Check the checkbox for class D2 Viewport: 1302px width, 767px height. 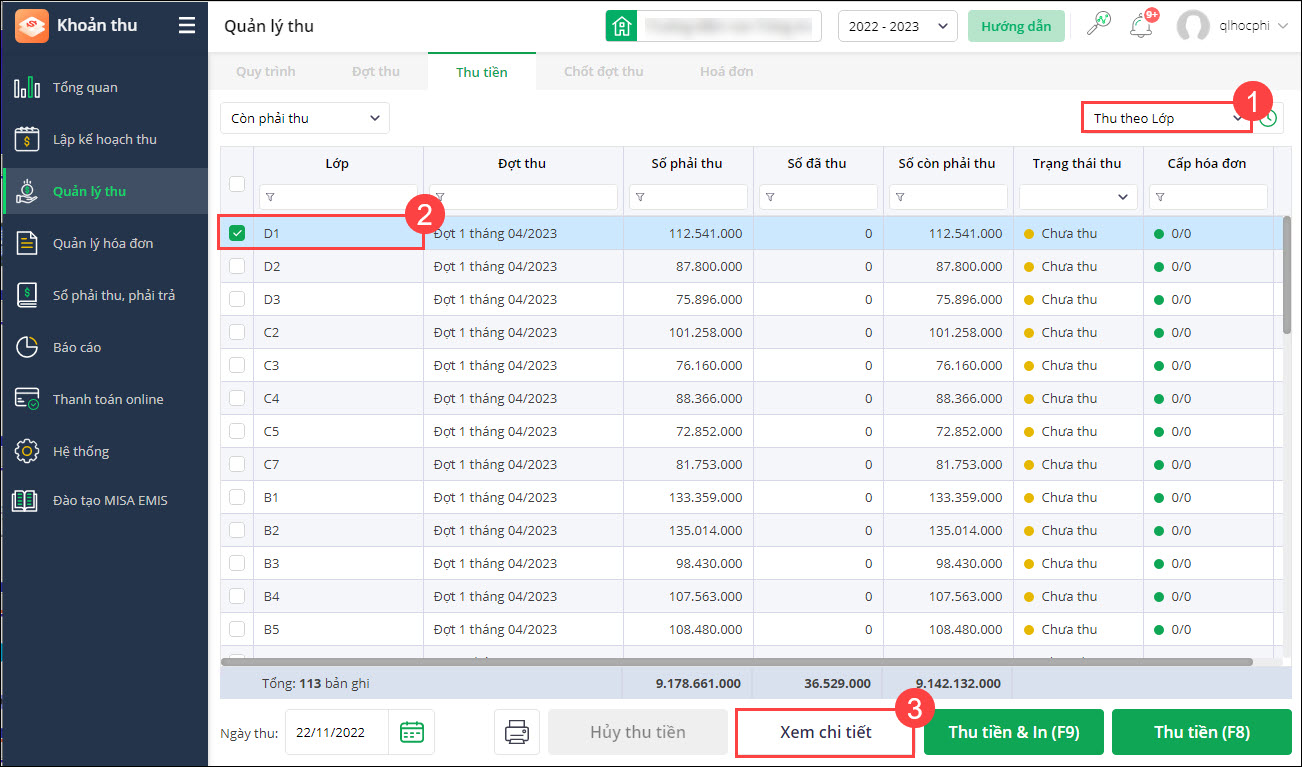(237, 266)
